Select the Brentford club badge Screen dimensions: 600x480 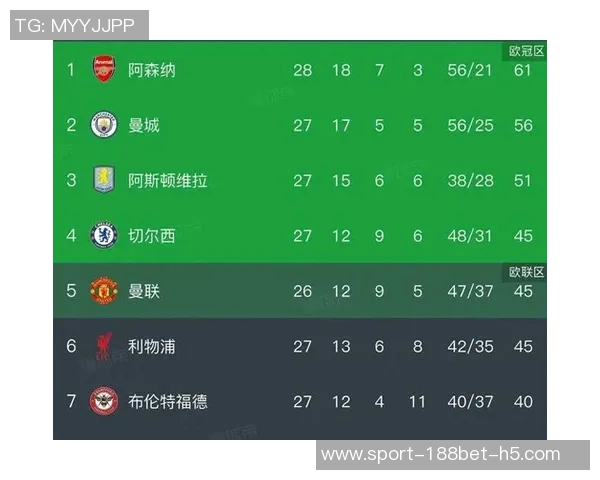pyautogui.click(x=104, y=401)
